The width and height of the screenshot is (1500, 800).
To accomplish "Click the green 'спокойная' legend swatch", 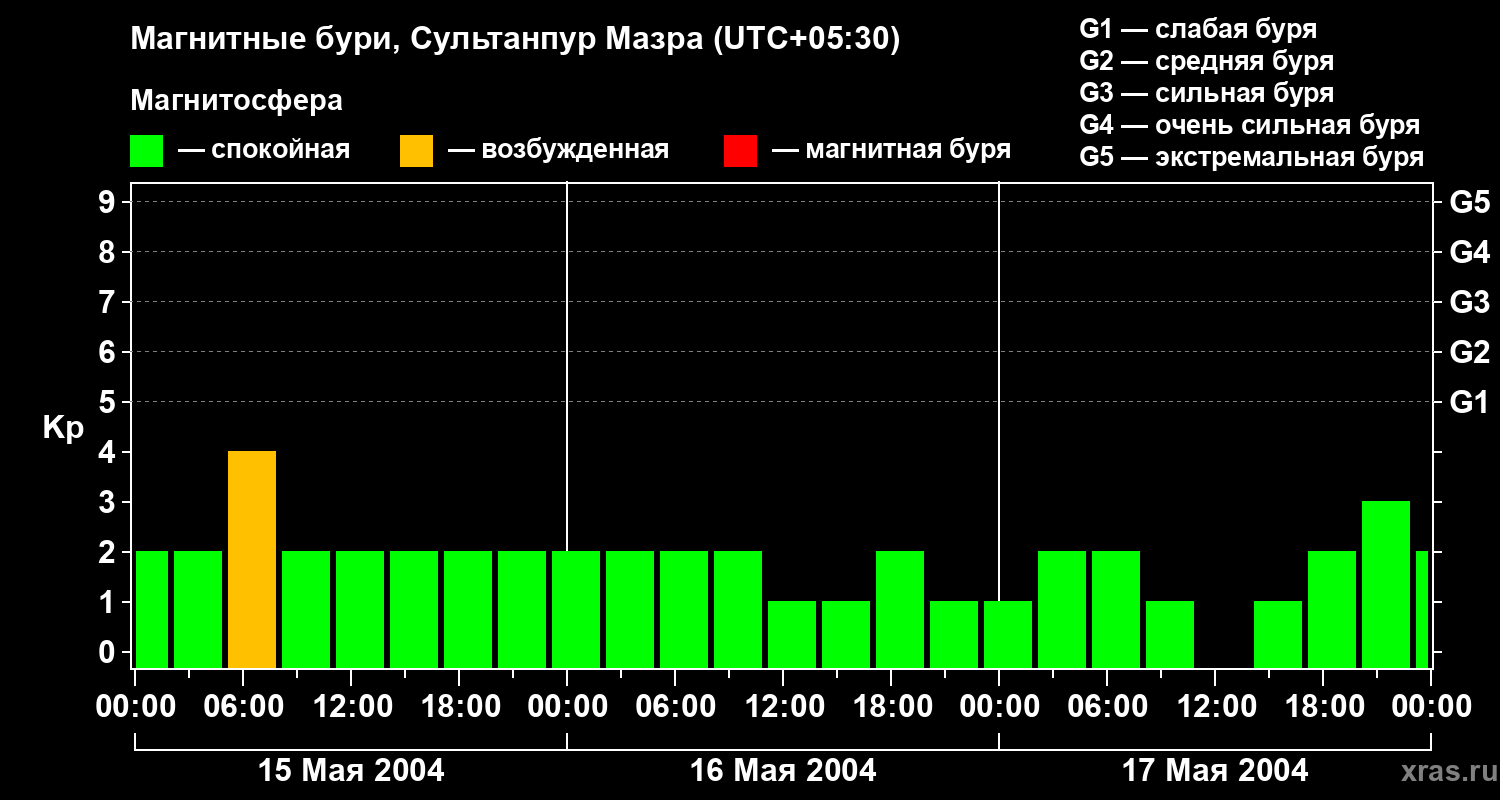I will [146, 151].
